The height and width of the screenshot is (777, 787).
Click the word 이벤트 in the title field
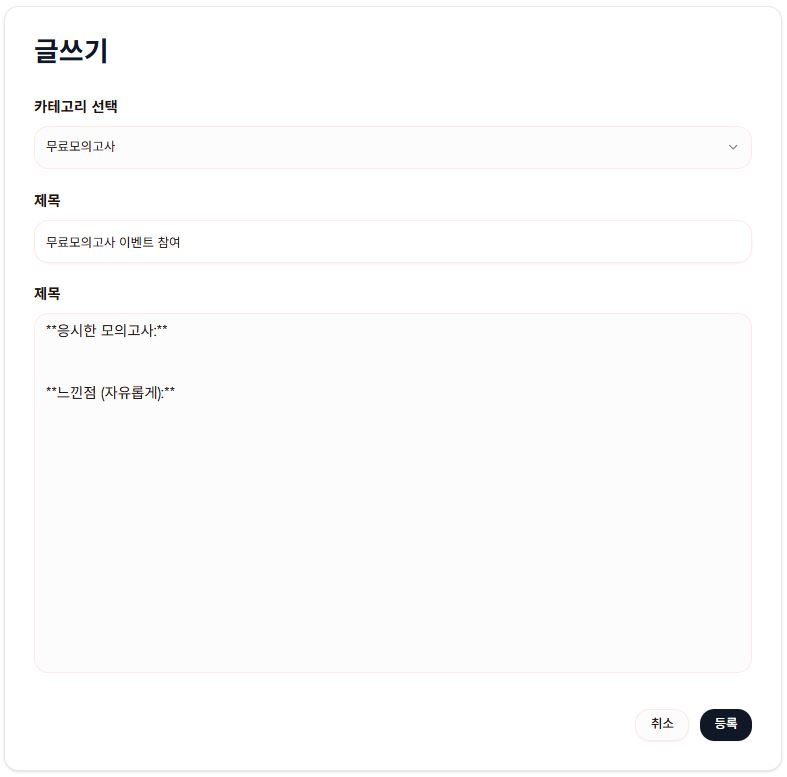[x=139, y=242]
